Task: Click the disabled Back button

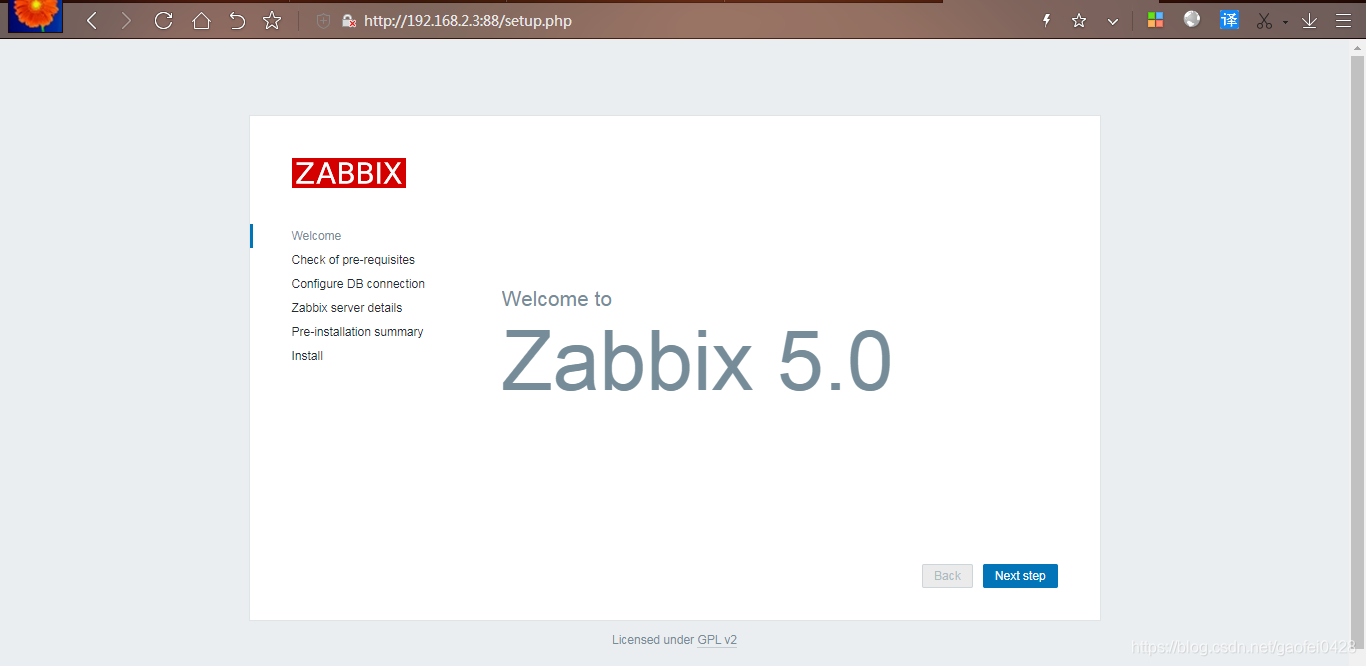Action: pos(947,576)
